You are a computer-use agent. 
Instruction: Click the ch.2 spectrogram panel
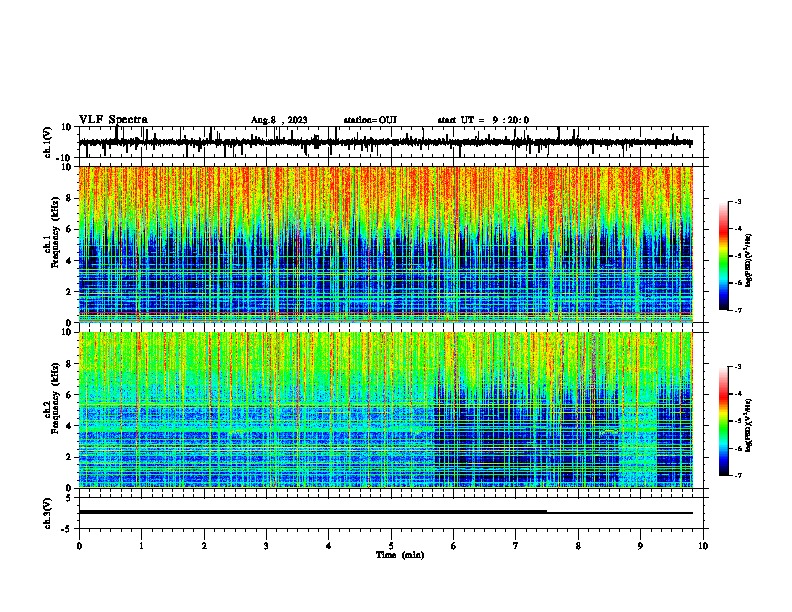tap(385, 410)
